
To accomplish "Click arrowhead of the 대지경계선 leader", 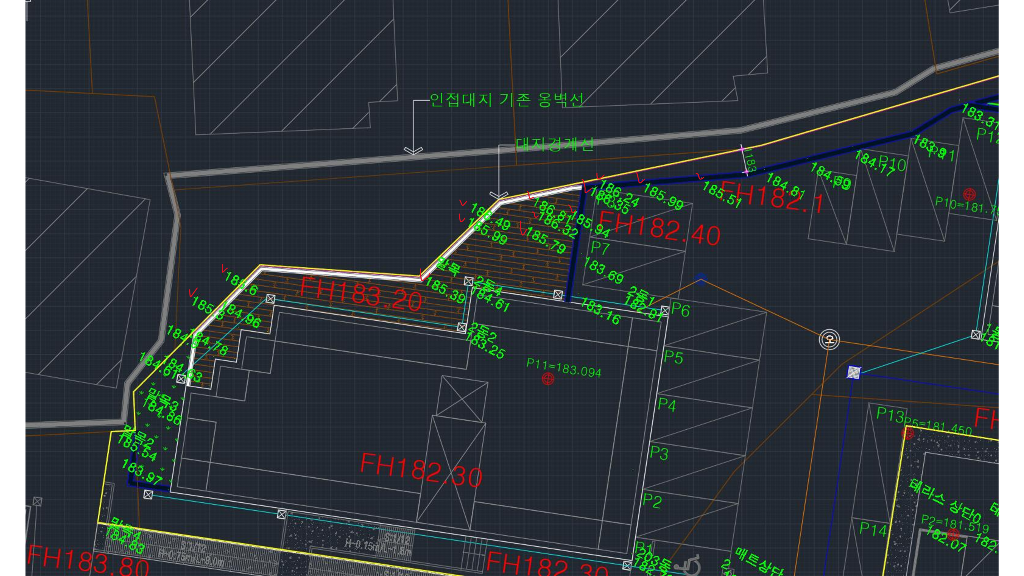I will pyautogui.click(x=500, y=193).
